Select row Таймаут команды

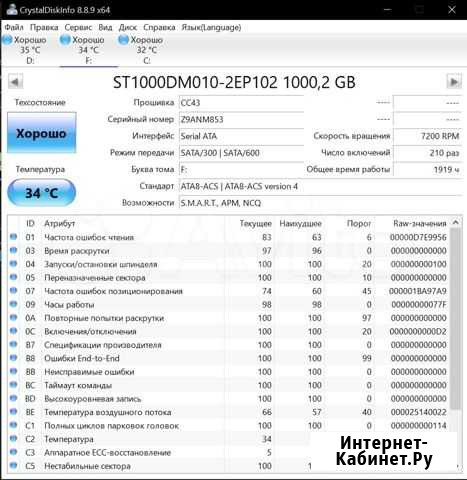[228, 385]
